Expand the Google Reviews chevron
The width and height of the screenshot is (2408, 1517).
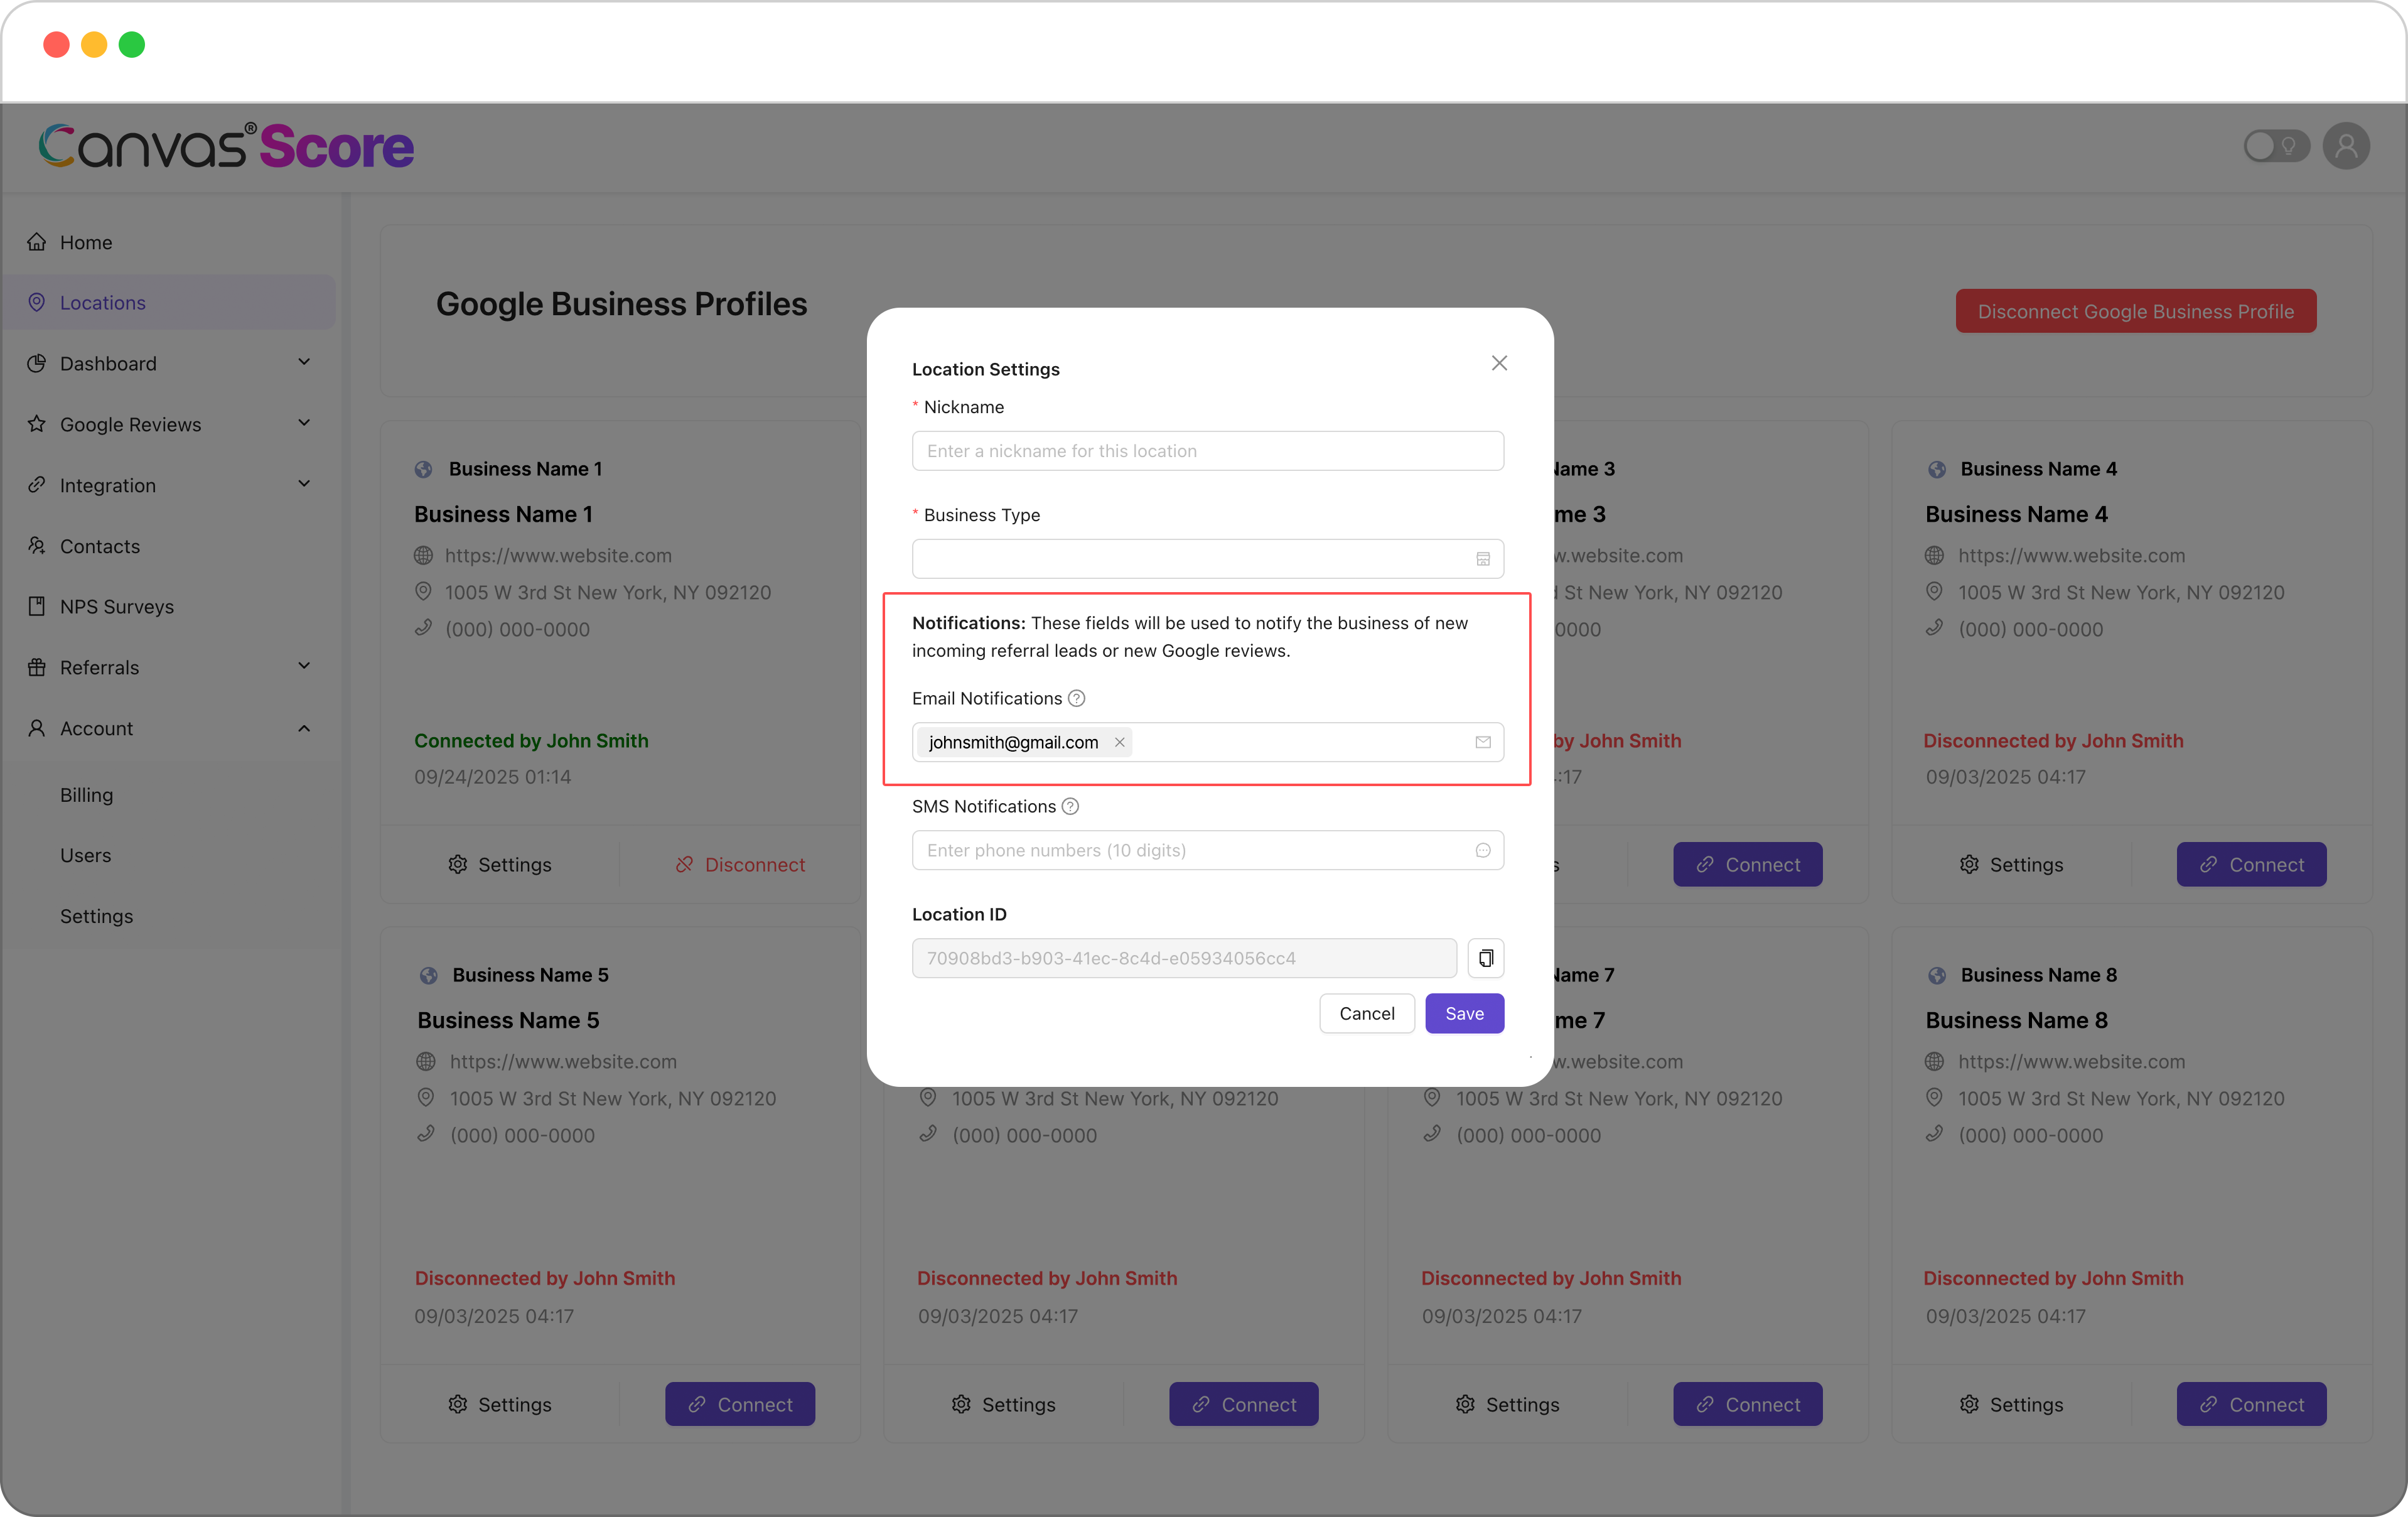point(304,423)
